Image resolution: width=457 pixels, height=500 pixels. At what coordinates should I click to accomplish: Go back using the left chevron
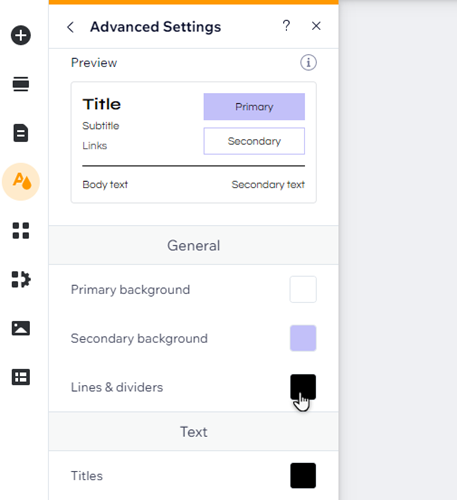point(70,27)
